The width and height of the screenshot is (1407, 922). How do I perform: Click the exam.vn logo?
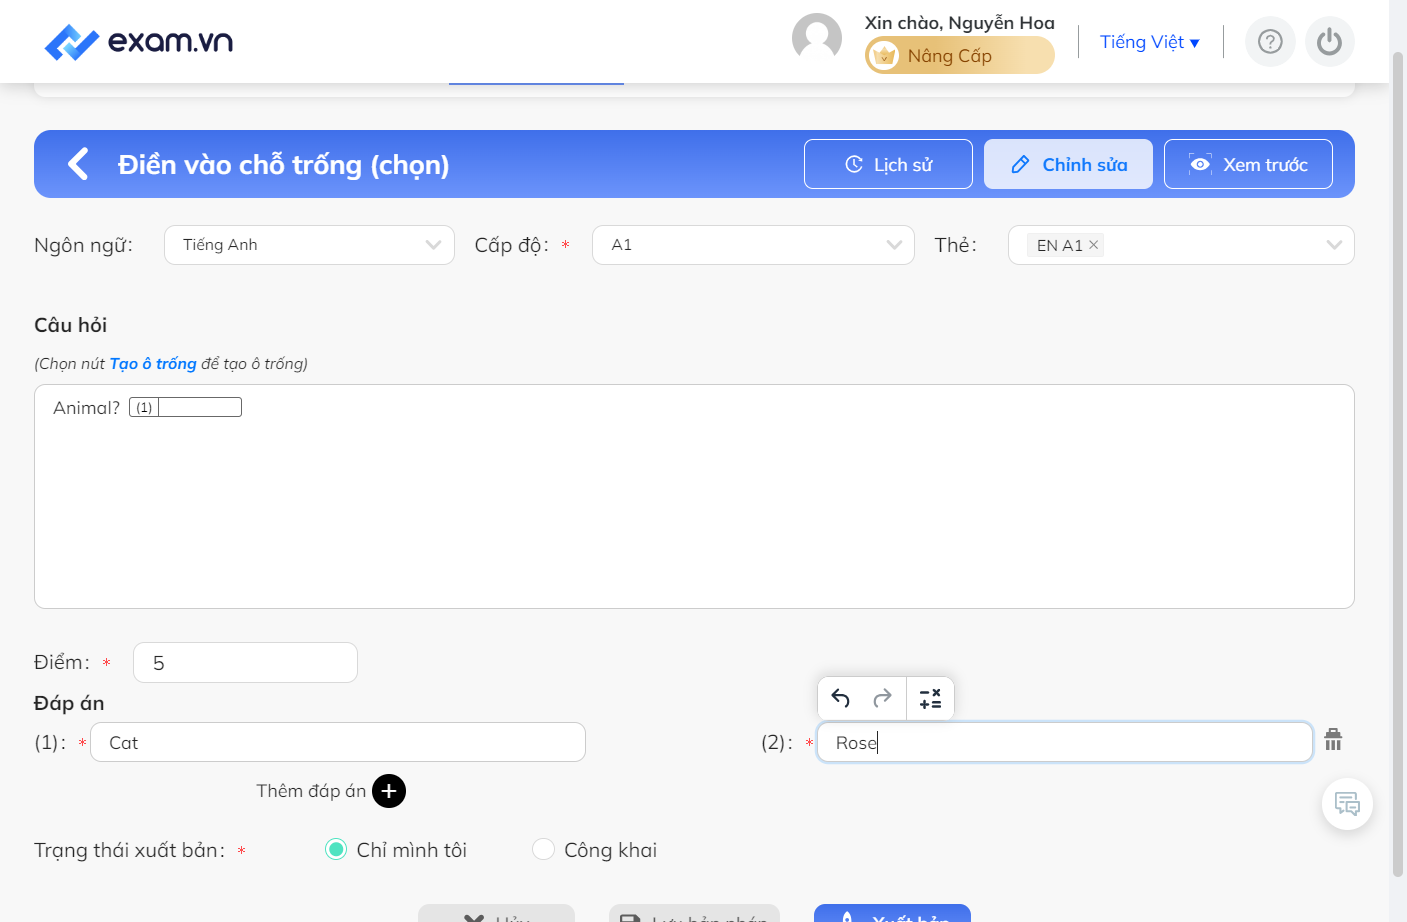(139, 42)
